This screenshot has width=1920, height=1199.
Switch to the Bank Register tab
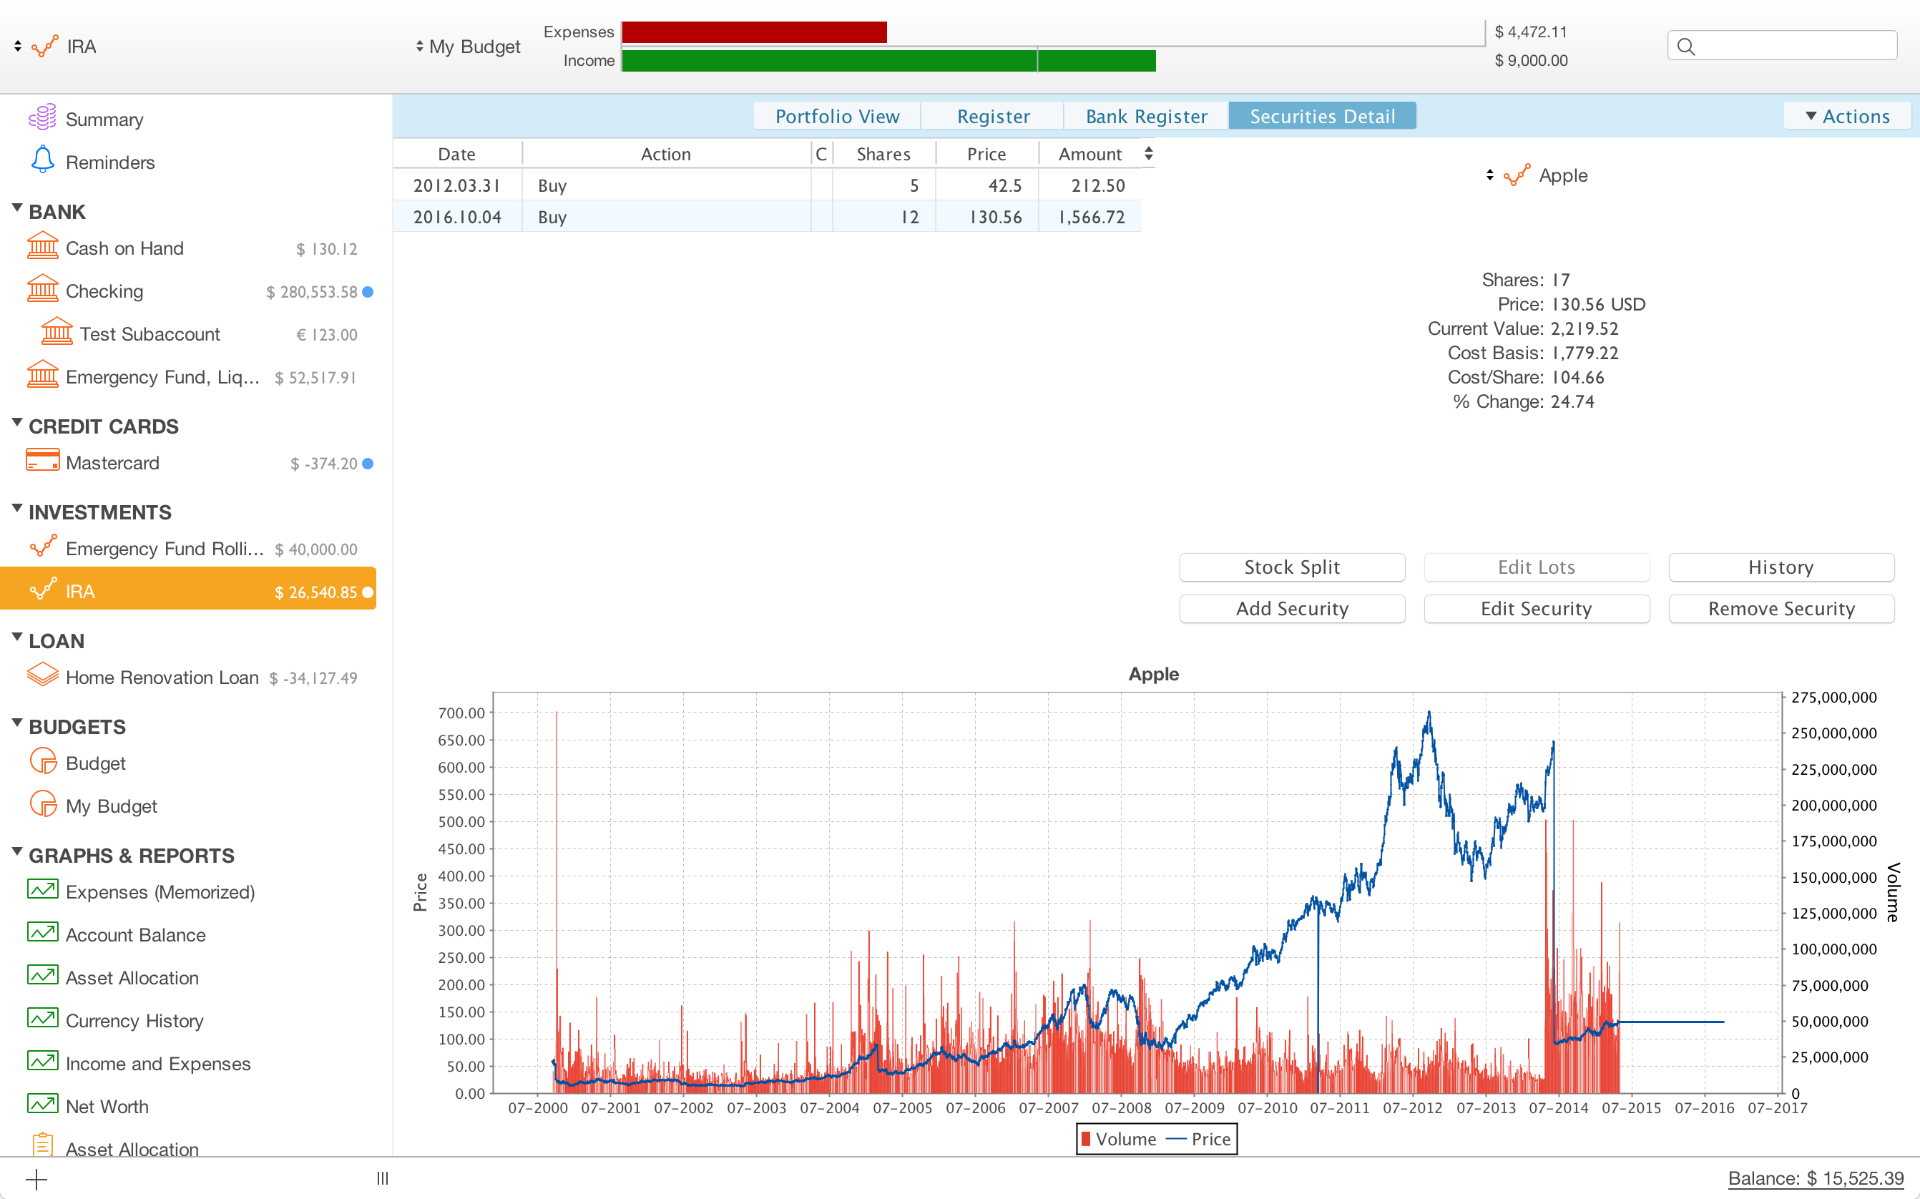[x=1146, y=116]
